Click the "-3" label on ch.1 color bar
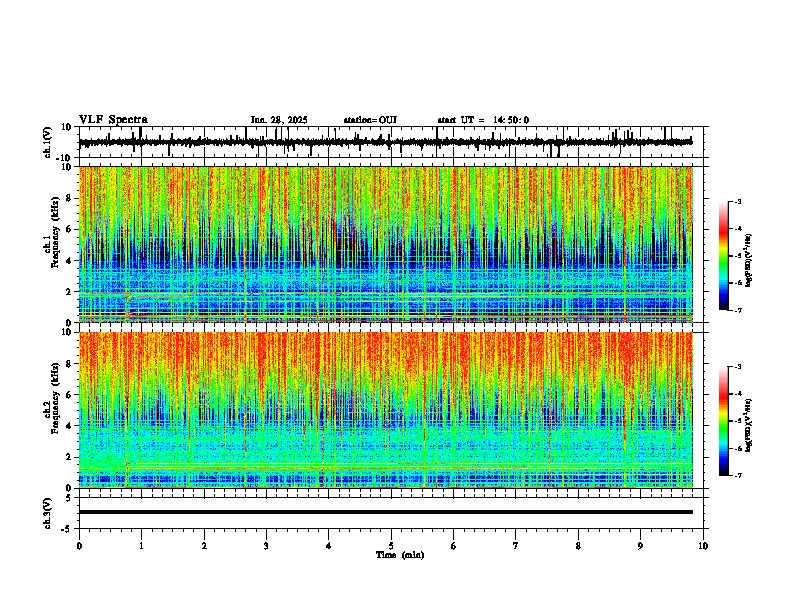 click(x=737, y=202)
